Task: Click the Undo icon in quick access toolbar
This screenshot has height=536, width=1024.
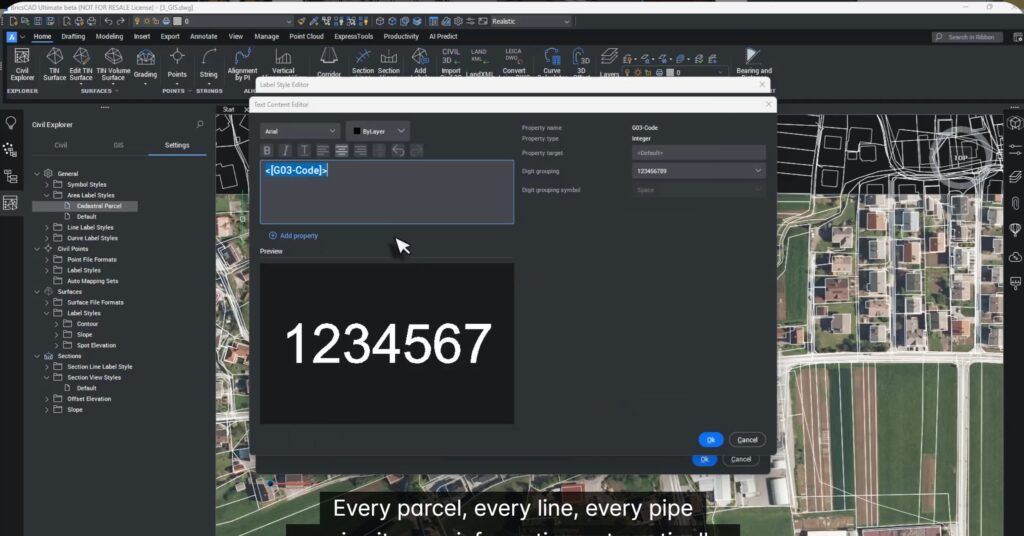Action: tap(108, 22)
